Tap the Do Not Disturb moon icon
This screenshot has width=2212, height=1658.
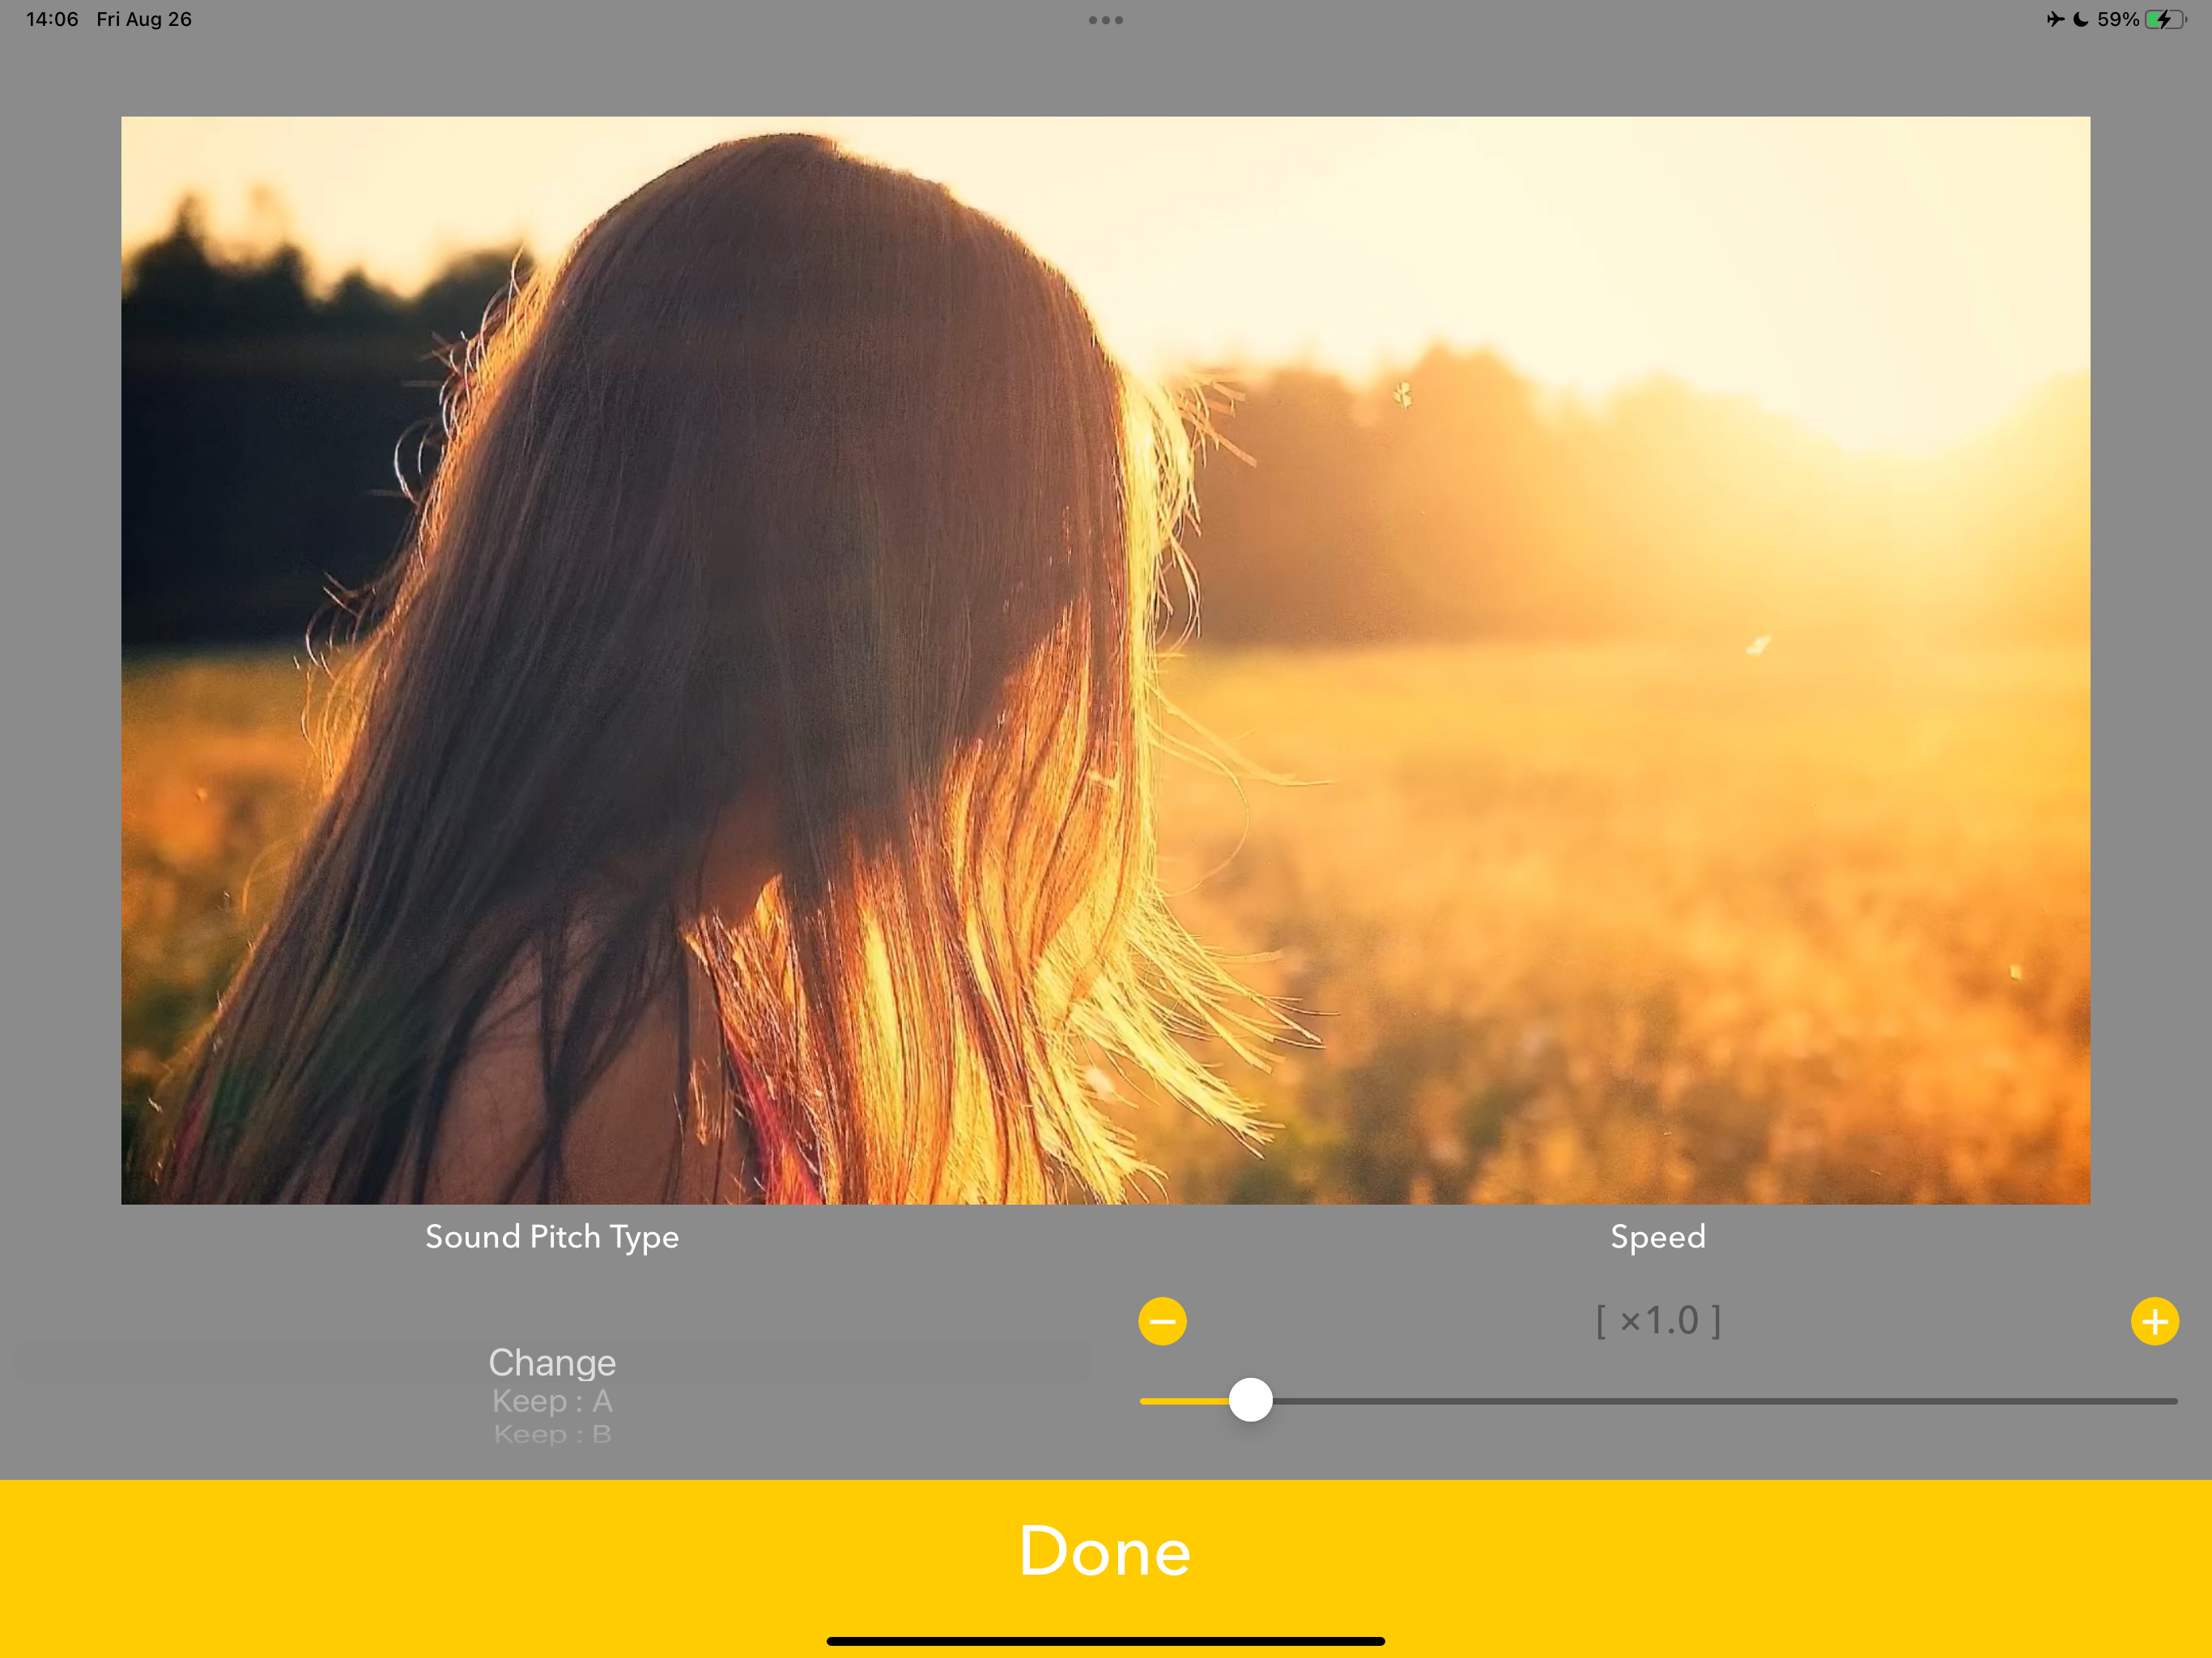coord(2080,19)
